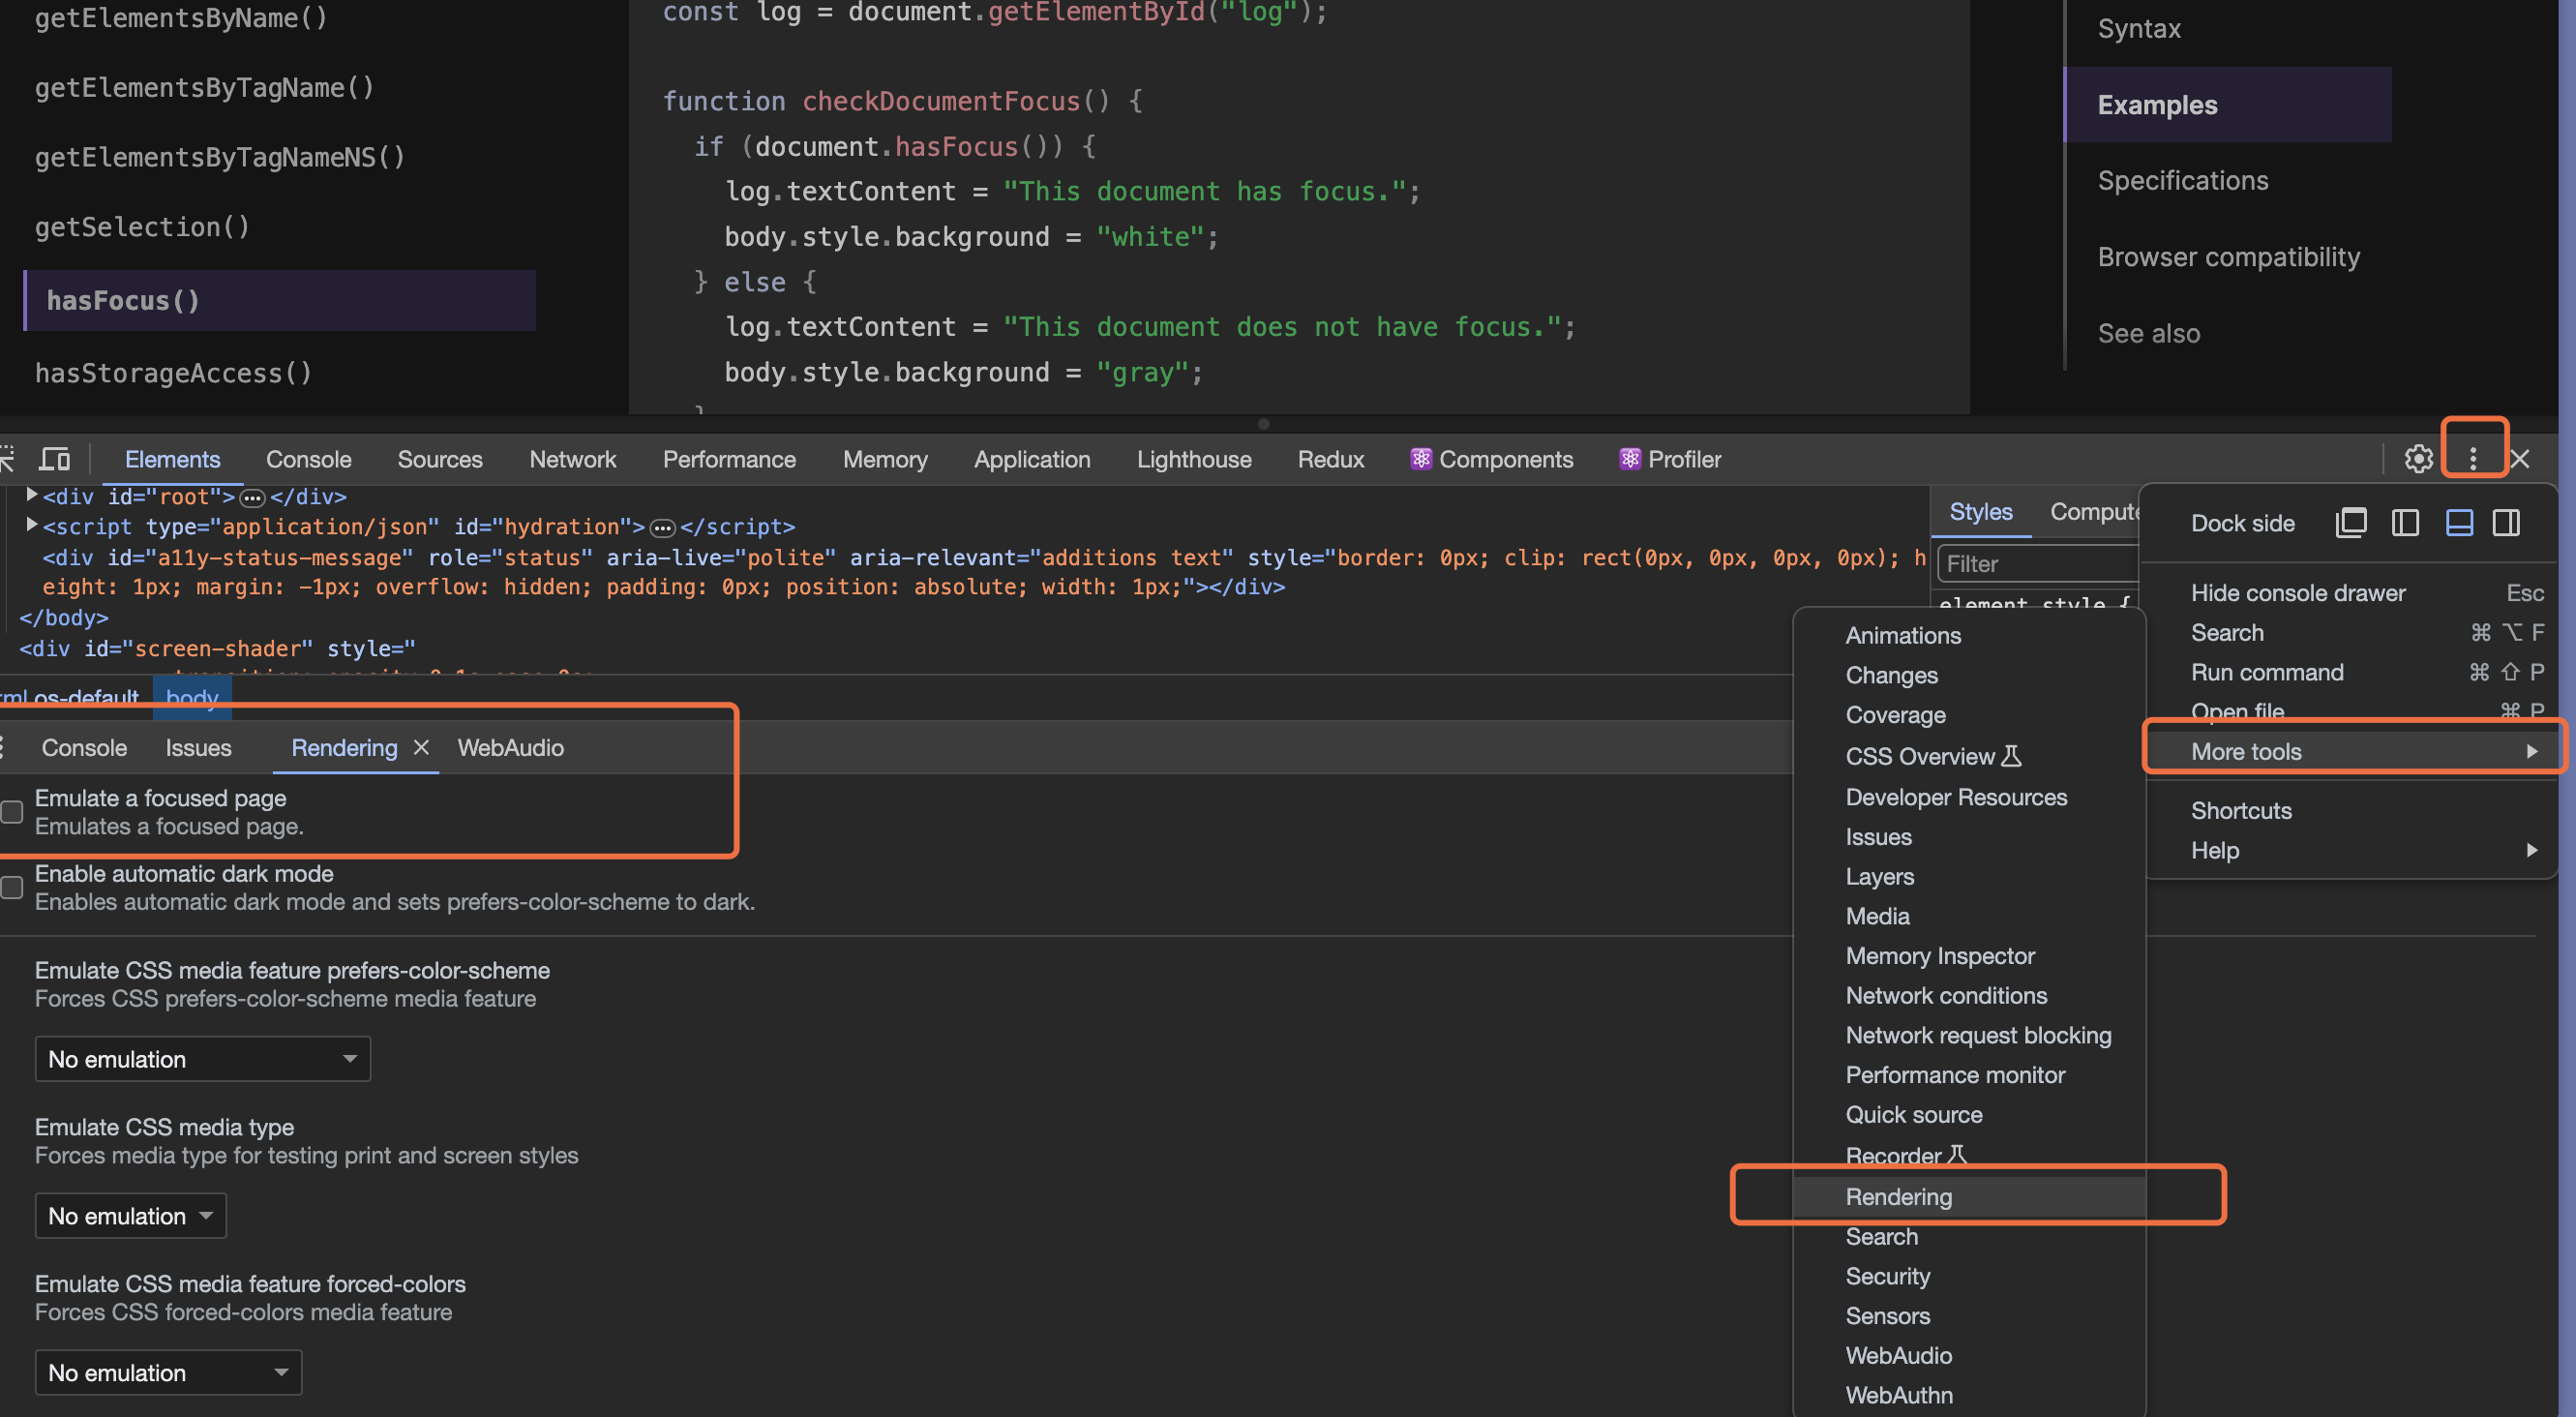The width and height of the screenshot is (2576, 1417).
Task: Activate the element inspector picker icon
Action: coord(6,459)
